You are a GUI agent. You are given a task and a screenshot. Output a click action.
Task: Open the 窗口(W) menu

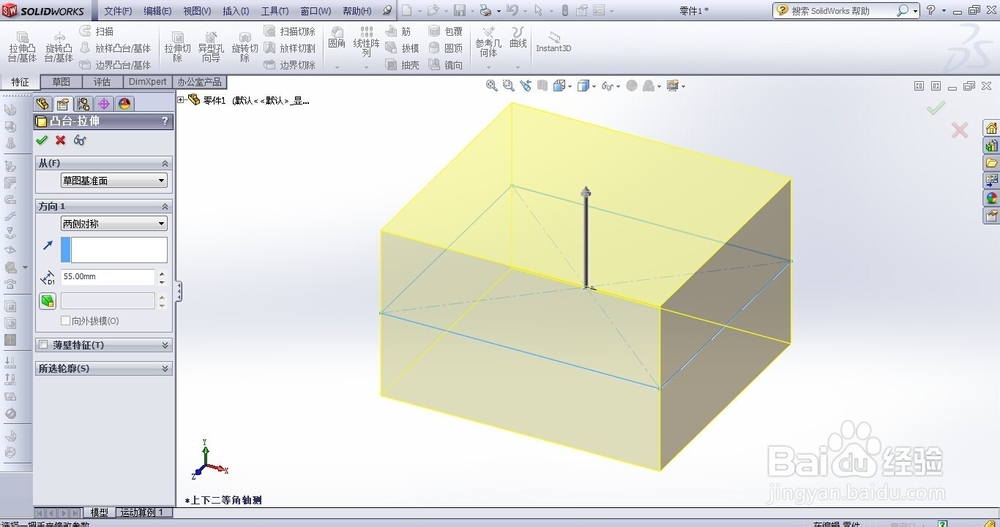click(x=316, y=11)
